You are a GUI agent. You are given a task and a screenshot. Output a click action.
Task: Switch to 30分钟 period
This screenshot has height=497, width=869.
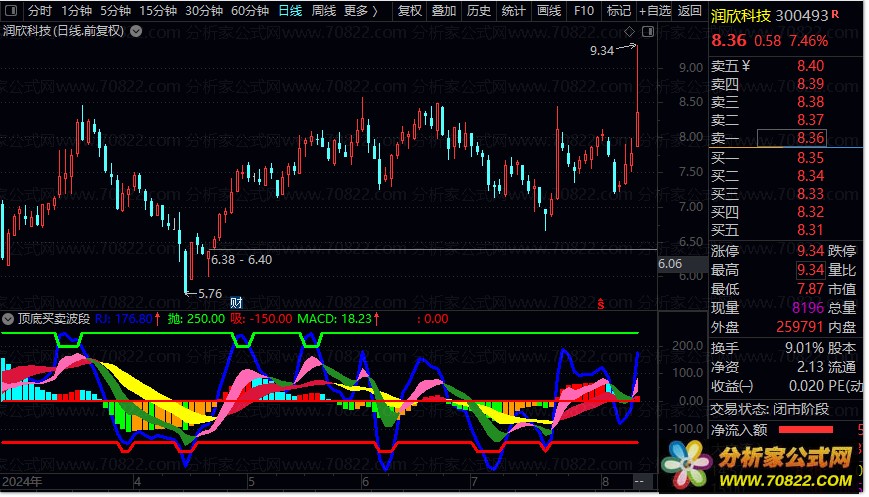point(204,11)
